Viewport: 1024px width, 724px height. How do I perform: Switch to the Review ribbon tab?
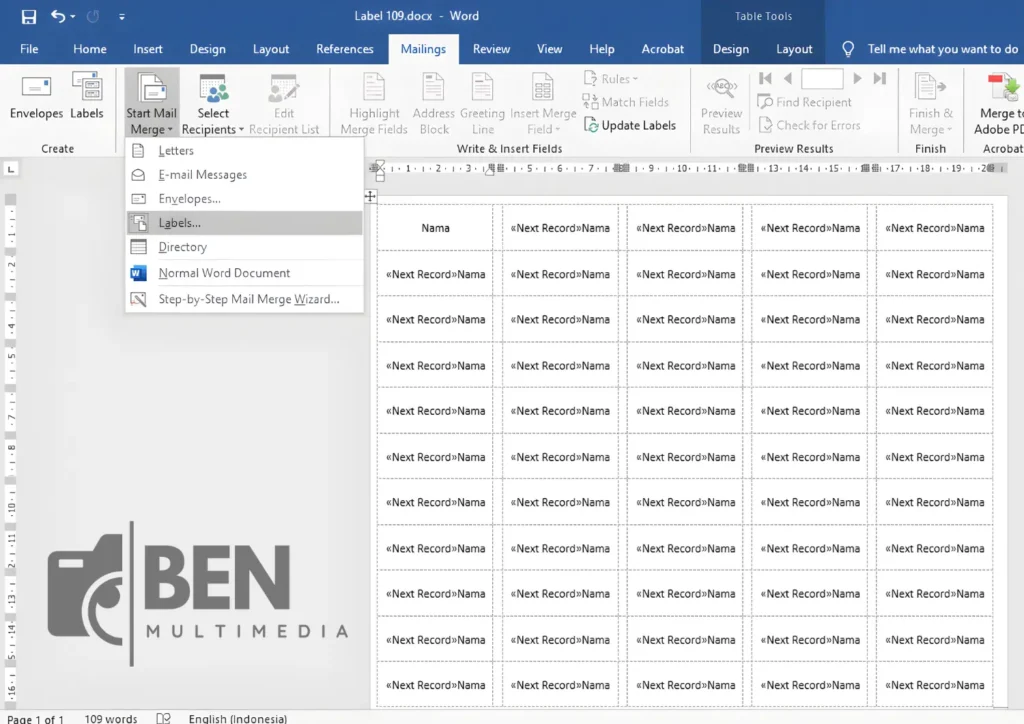pos(491,48)
